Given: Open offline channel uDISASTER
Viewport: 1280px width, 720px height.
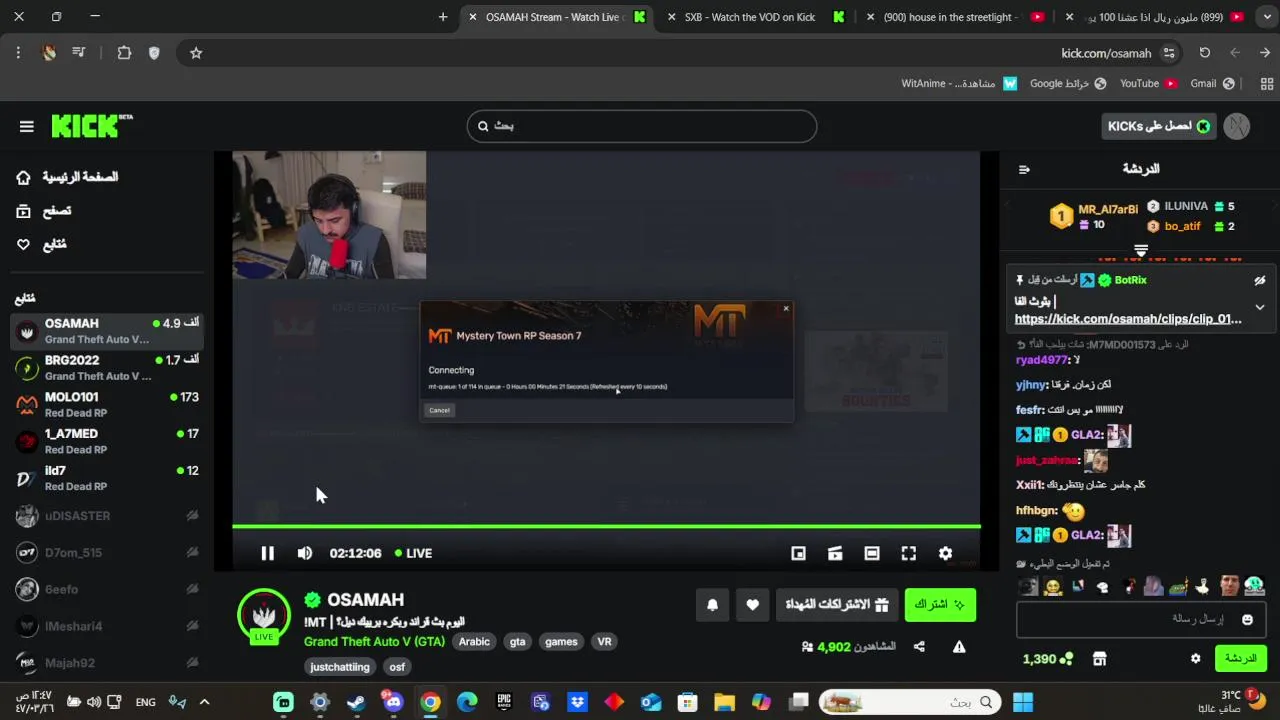Looking at the screenshot, I should tap(107, 516).
